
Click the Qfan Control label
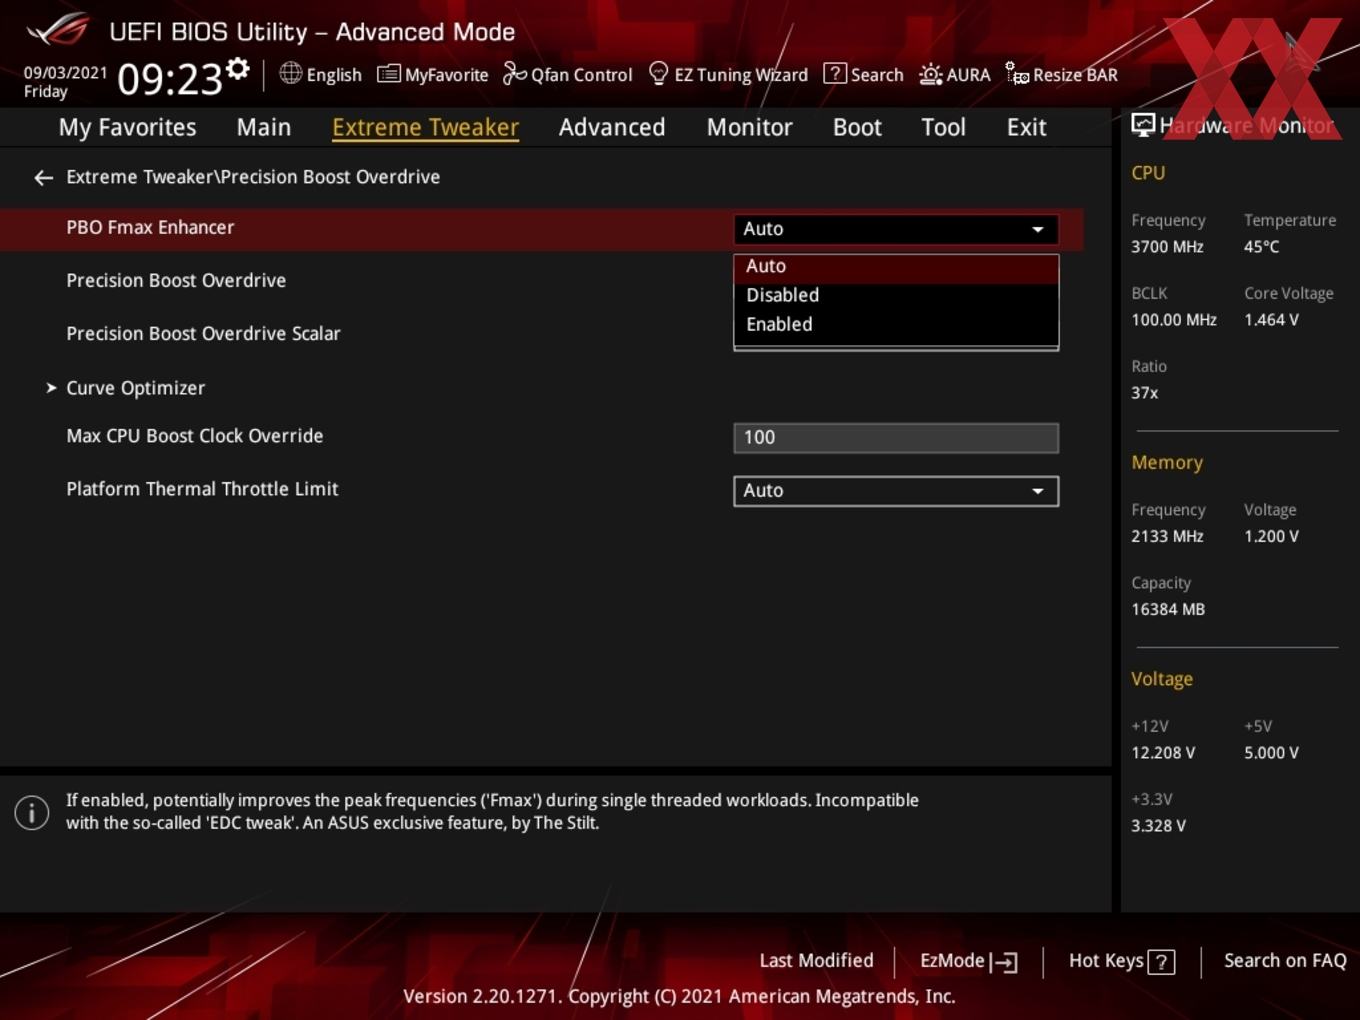click(x=581, y=75)
